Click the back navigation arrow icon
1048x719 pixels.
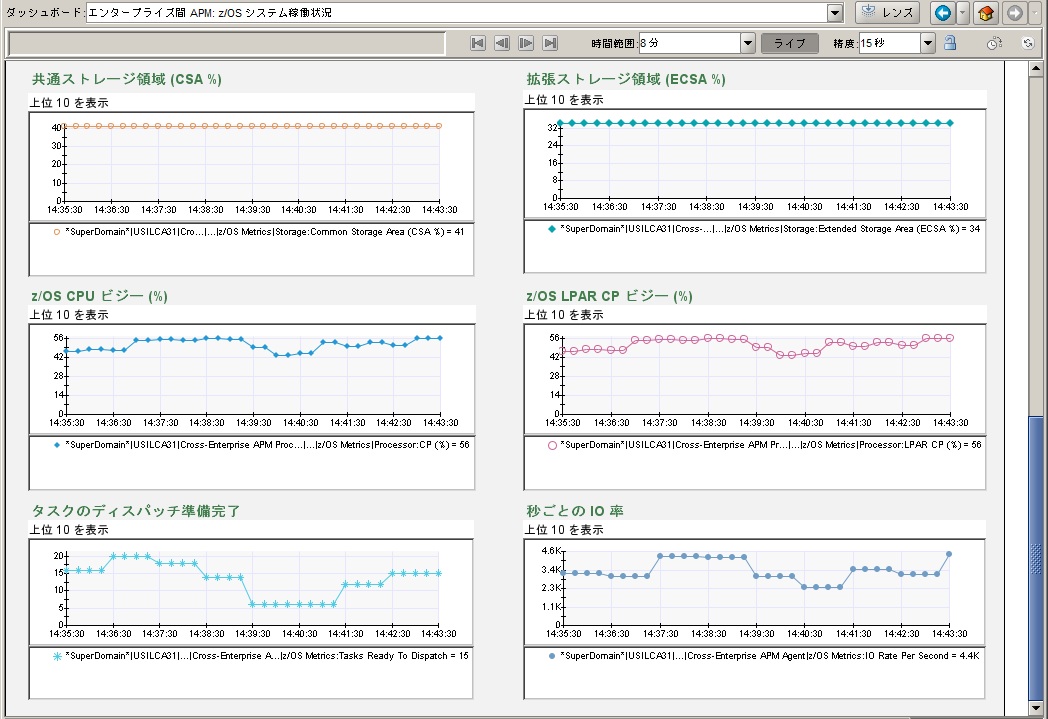(942, 13)
